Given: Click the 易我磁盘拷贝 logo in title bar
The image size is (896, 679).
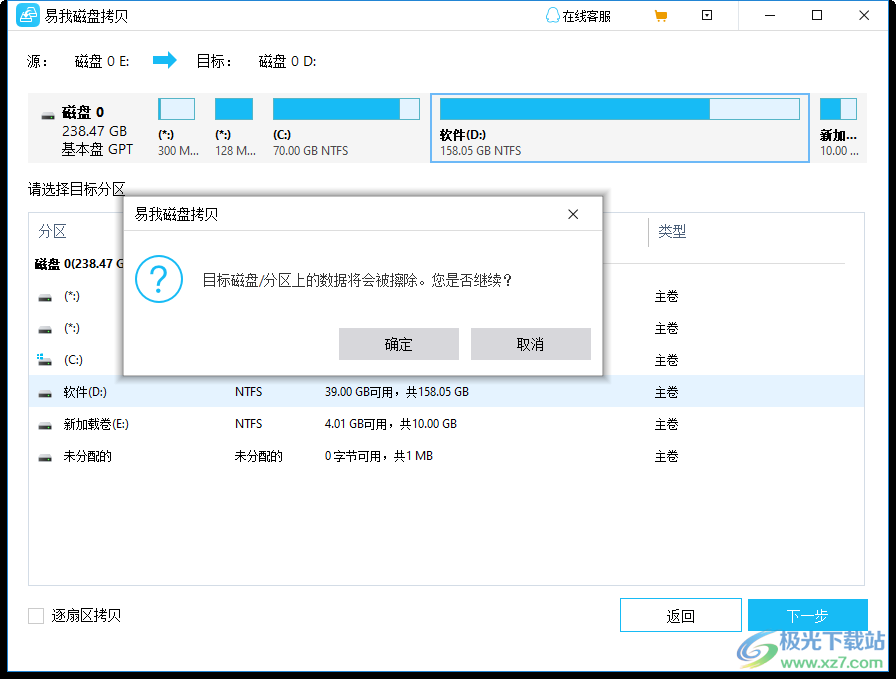Looking at the screenshot, I should click(x=27, y=15).
